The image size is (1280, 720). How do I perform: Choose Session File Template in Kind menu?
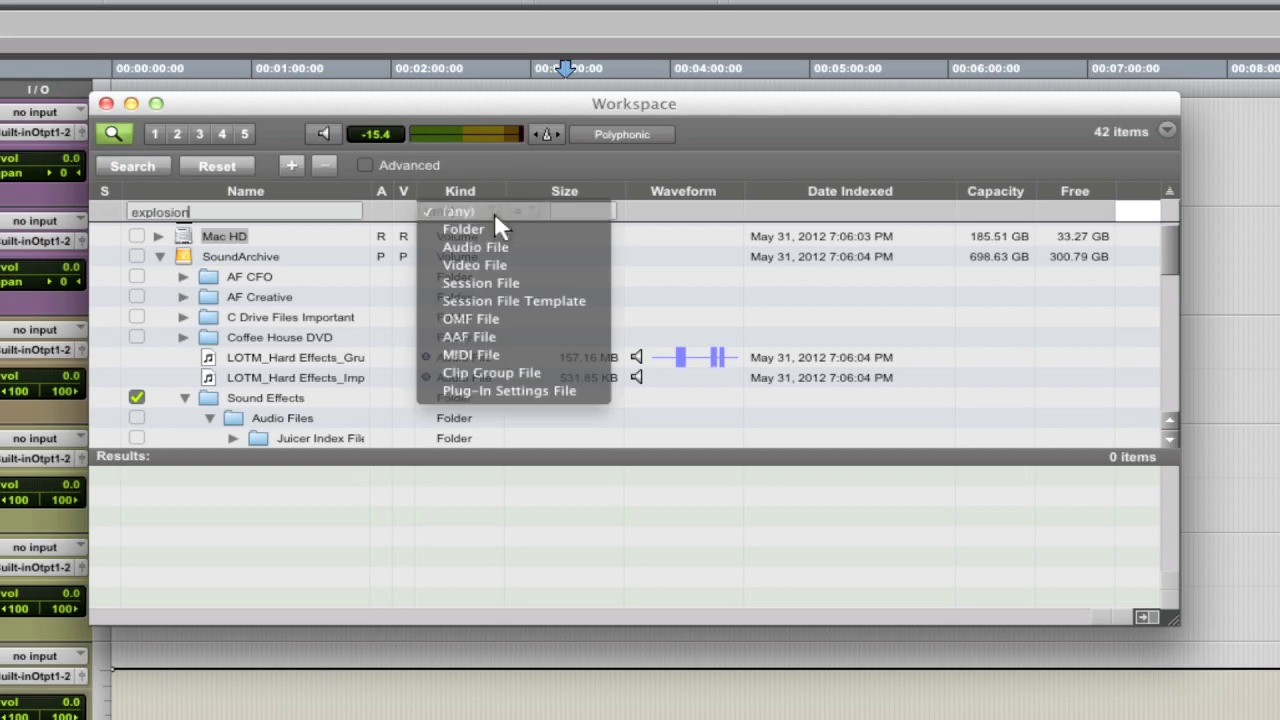(513, 302)
